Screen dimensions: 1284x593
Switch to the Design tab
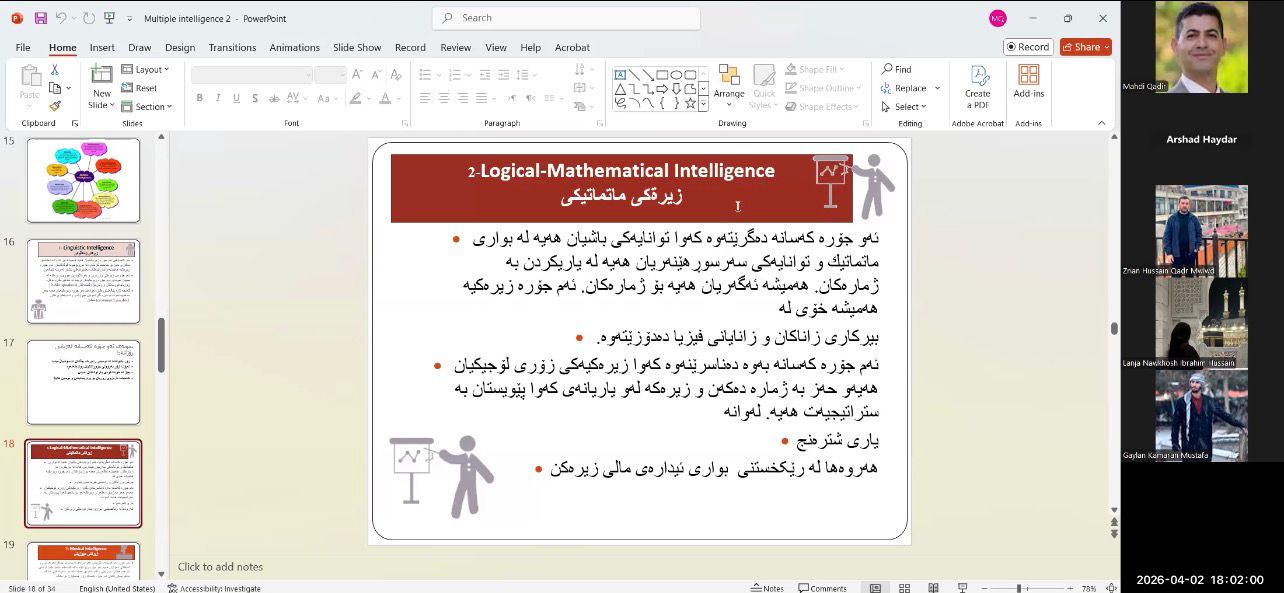tap(180, 47)
